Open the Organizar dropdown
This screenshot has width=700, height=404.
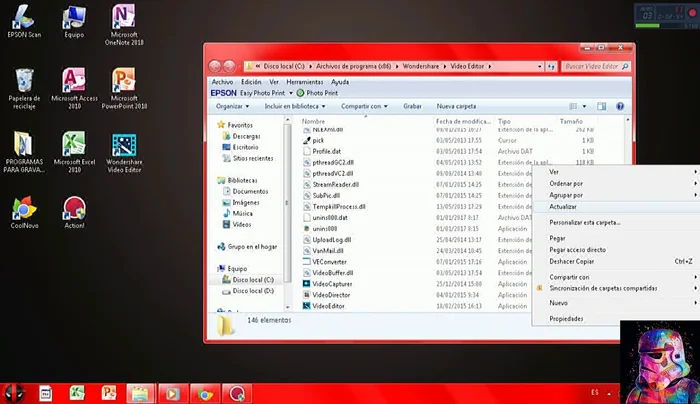click(x=233, y=105)
